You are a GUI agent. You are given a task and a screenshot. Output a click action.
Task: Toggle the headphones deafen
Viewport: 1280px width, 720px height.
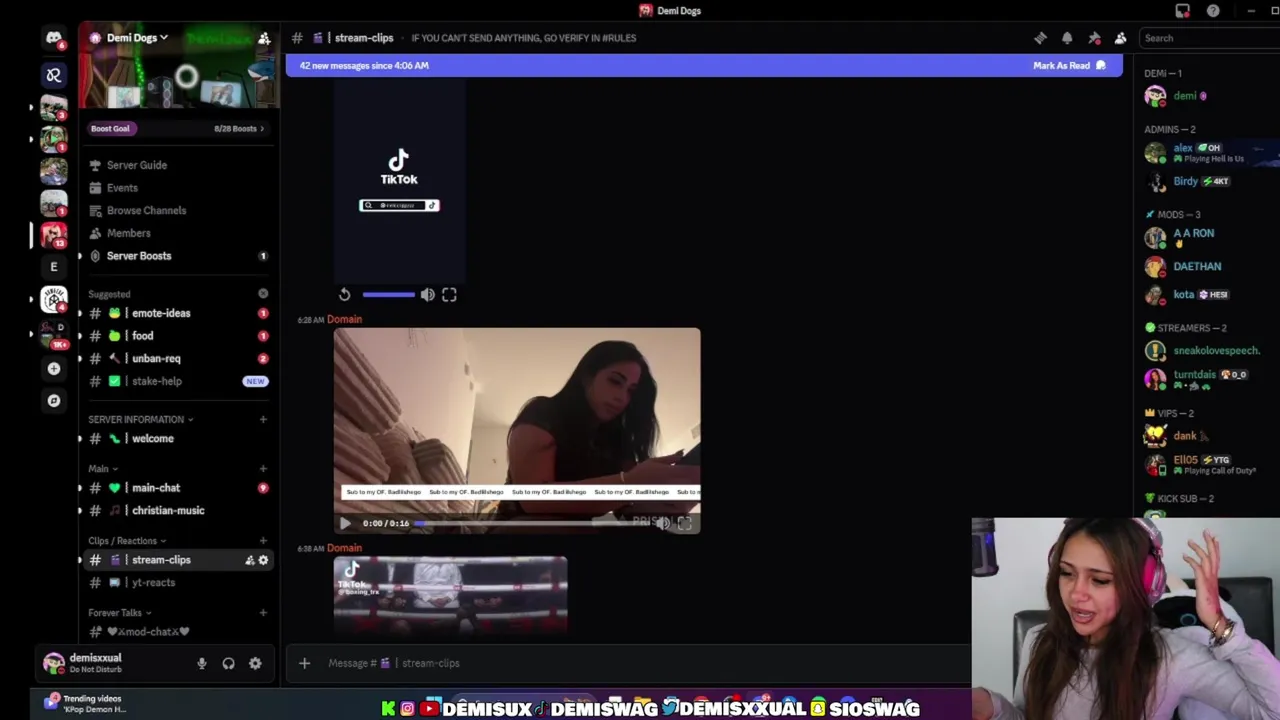pos(228,663)
